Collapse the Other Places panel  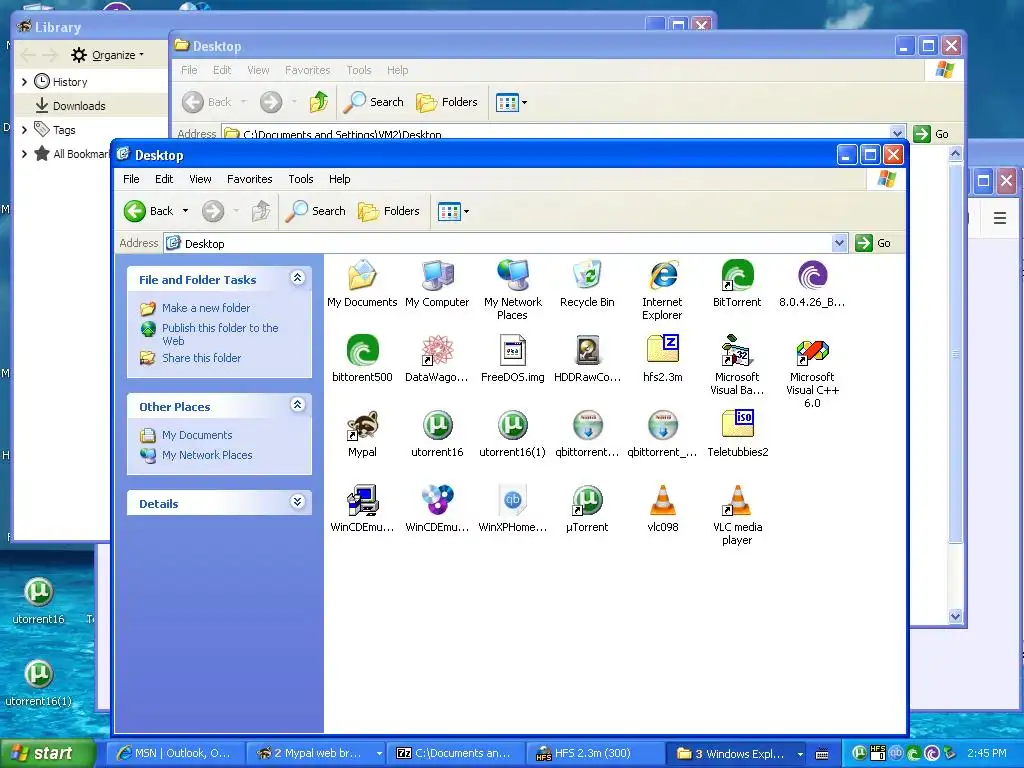(x=297, y=405)
